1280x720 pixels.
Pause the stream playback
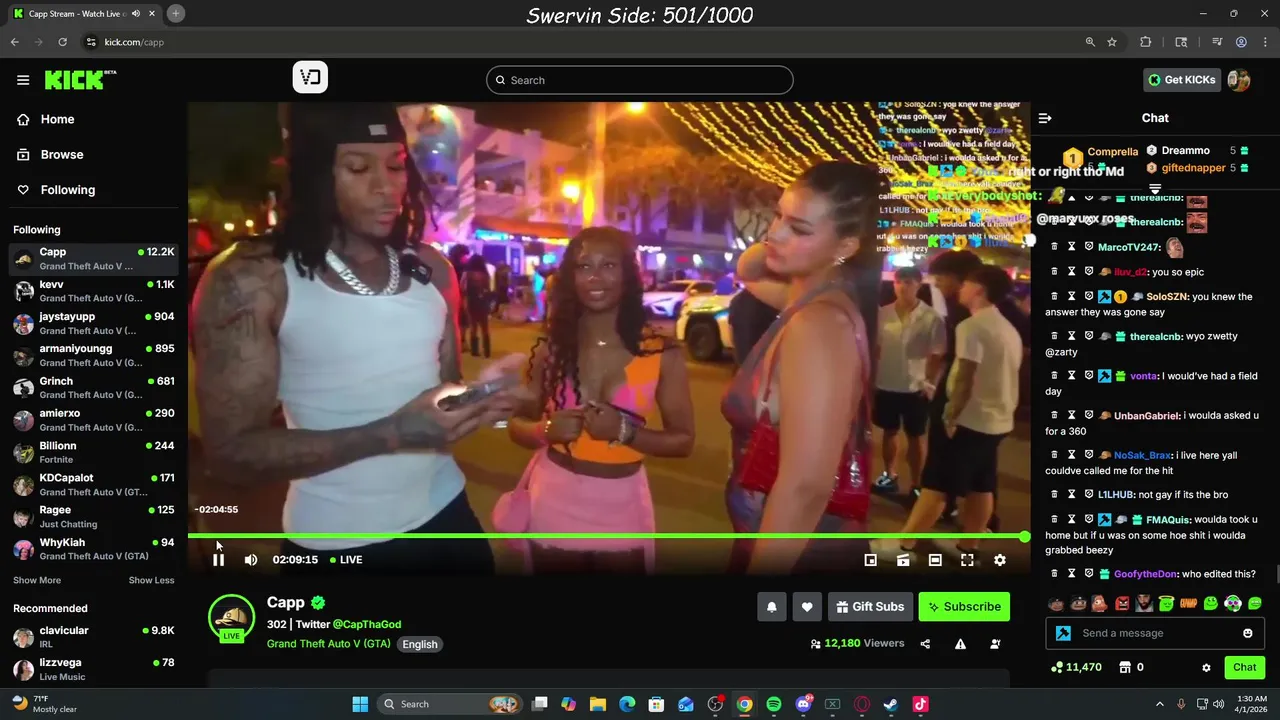218,560
